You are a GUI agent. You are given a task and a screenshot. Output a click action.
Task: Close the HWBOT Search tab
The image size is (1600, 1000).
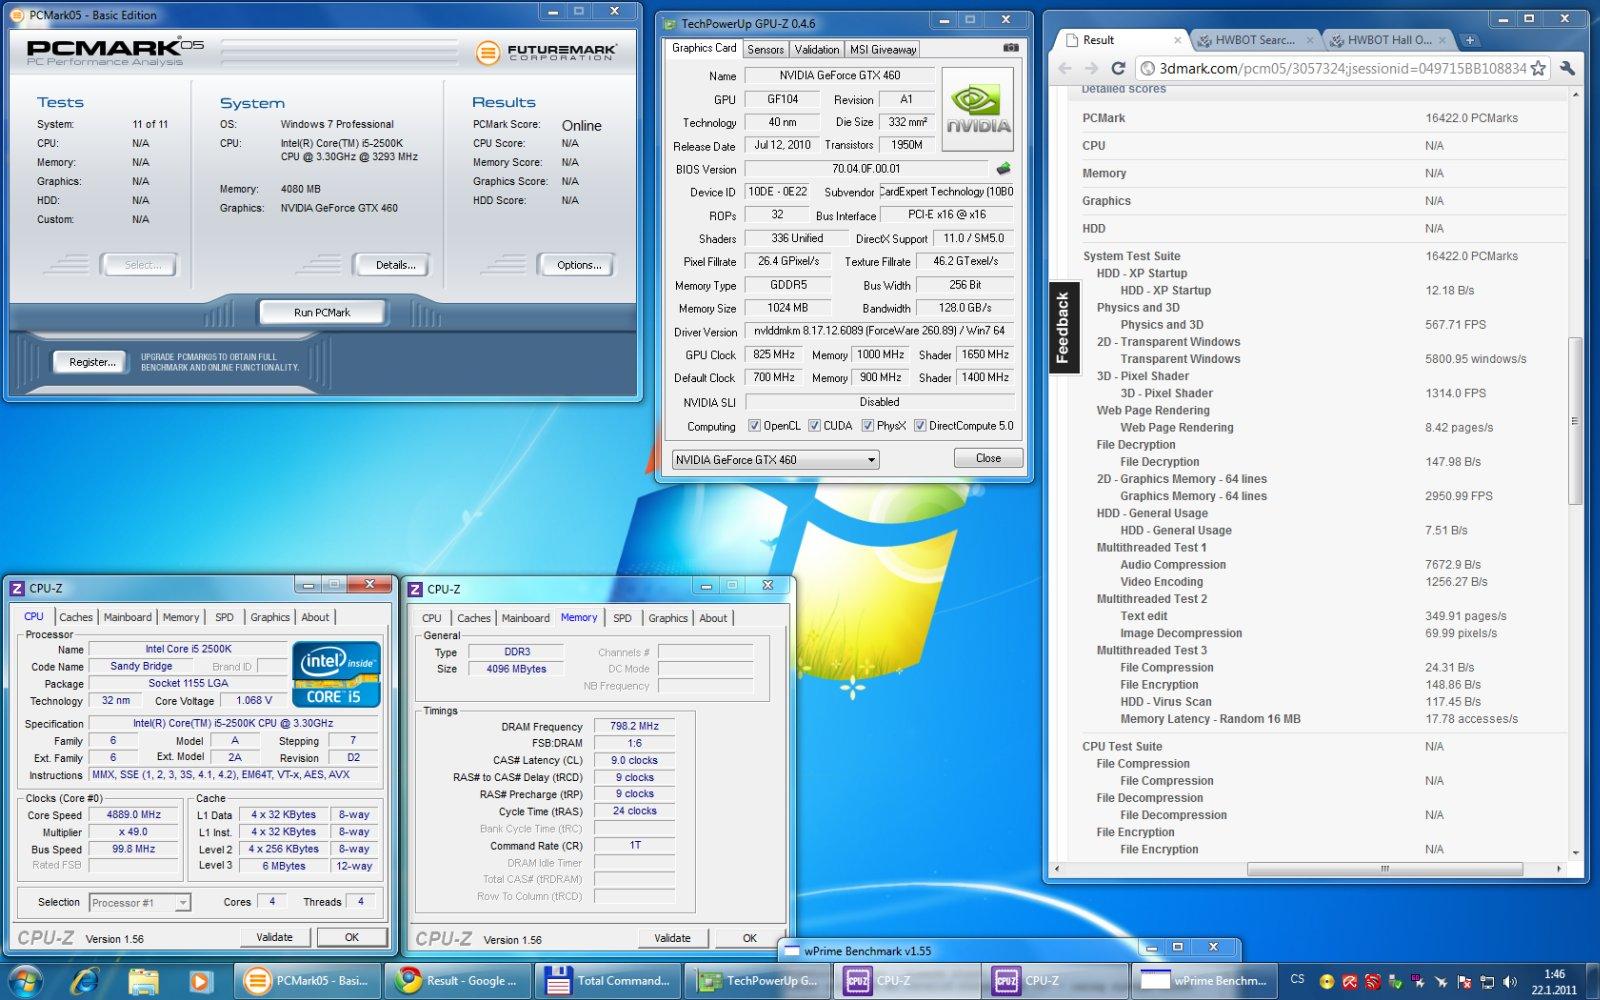point(1310,40)
